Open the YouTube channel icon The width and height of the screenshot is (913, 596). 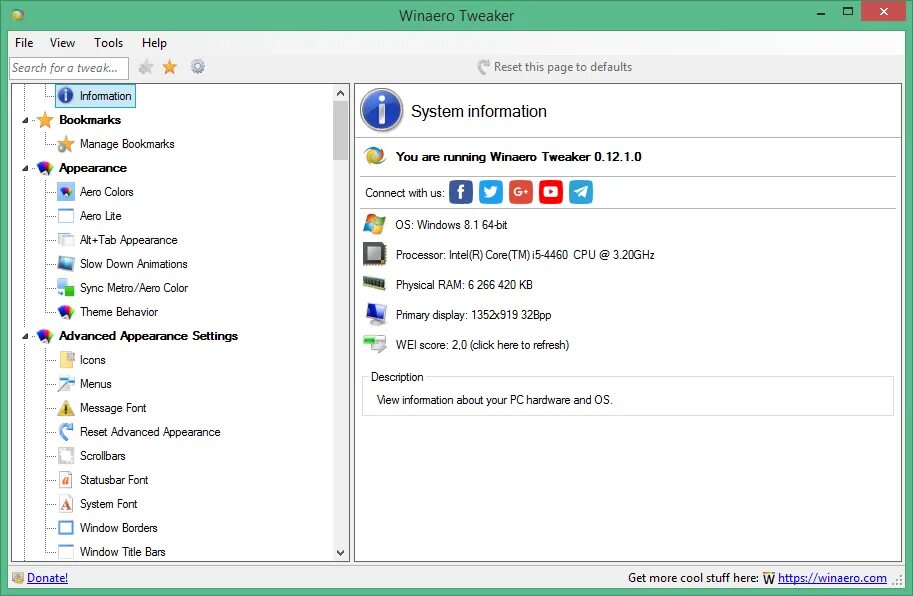[x=551, y=192]
